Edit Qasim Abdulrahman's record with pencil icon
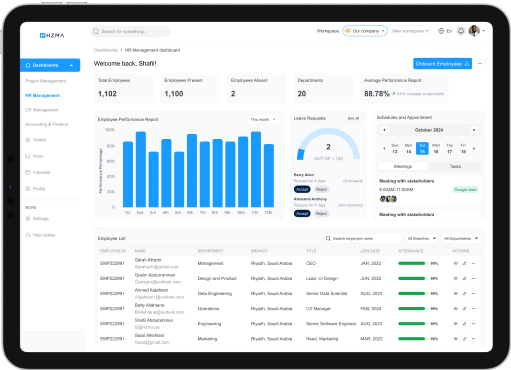Image resolution: width=511 pixels, height=370 pixels. (x=464, y=278)
